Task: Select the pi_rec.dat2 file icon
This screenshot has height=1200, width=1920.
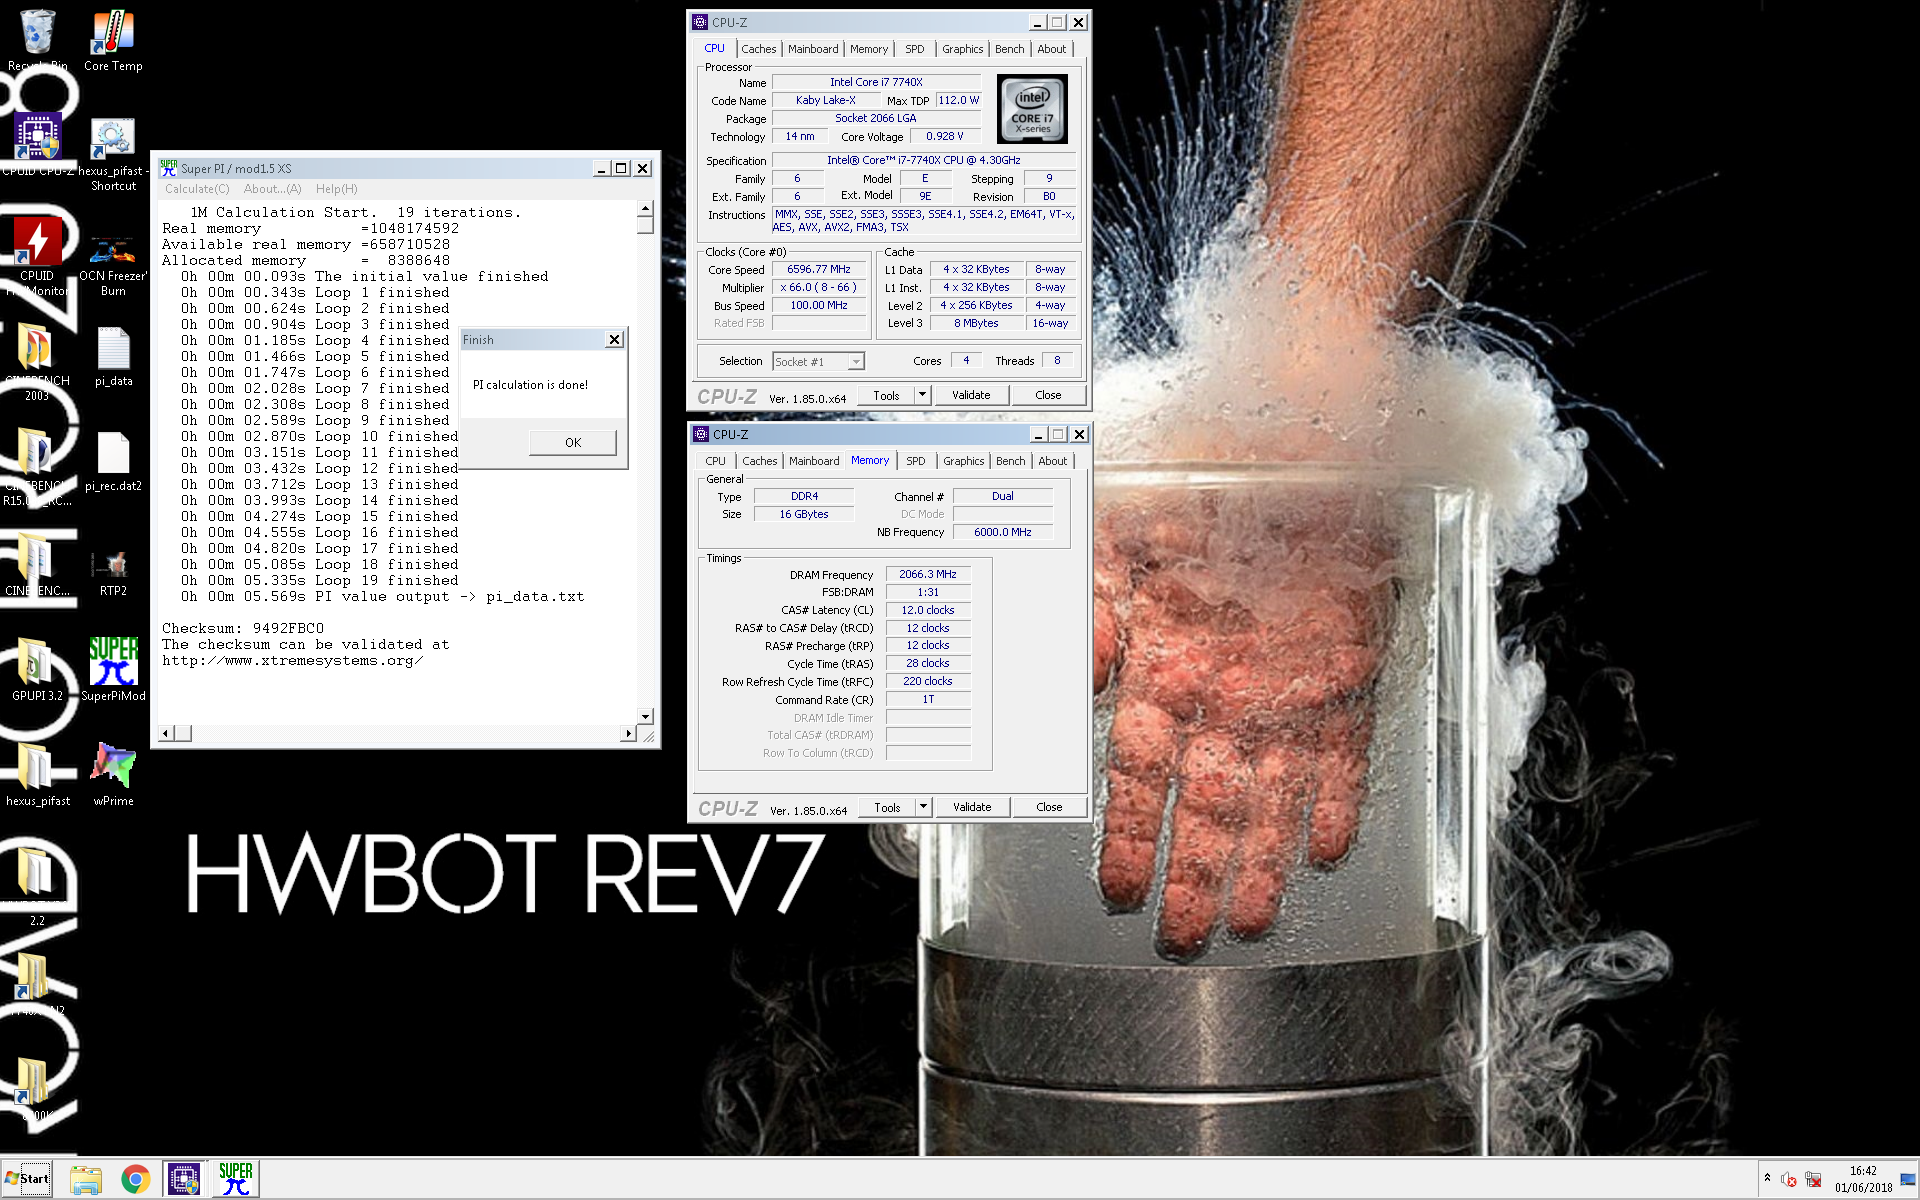Action: (113, 460)
